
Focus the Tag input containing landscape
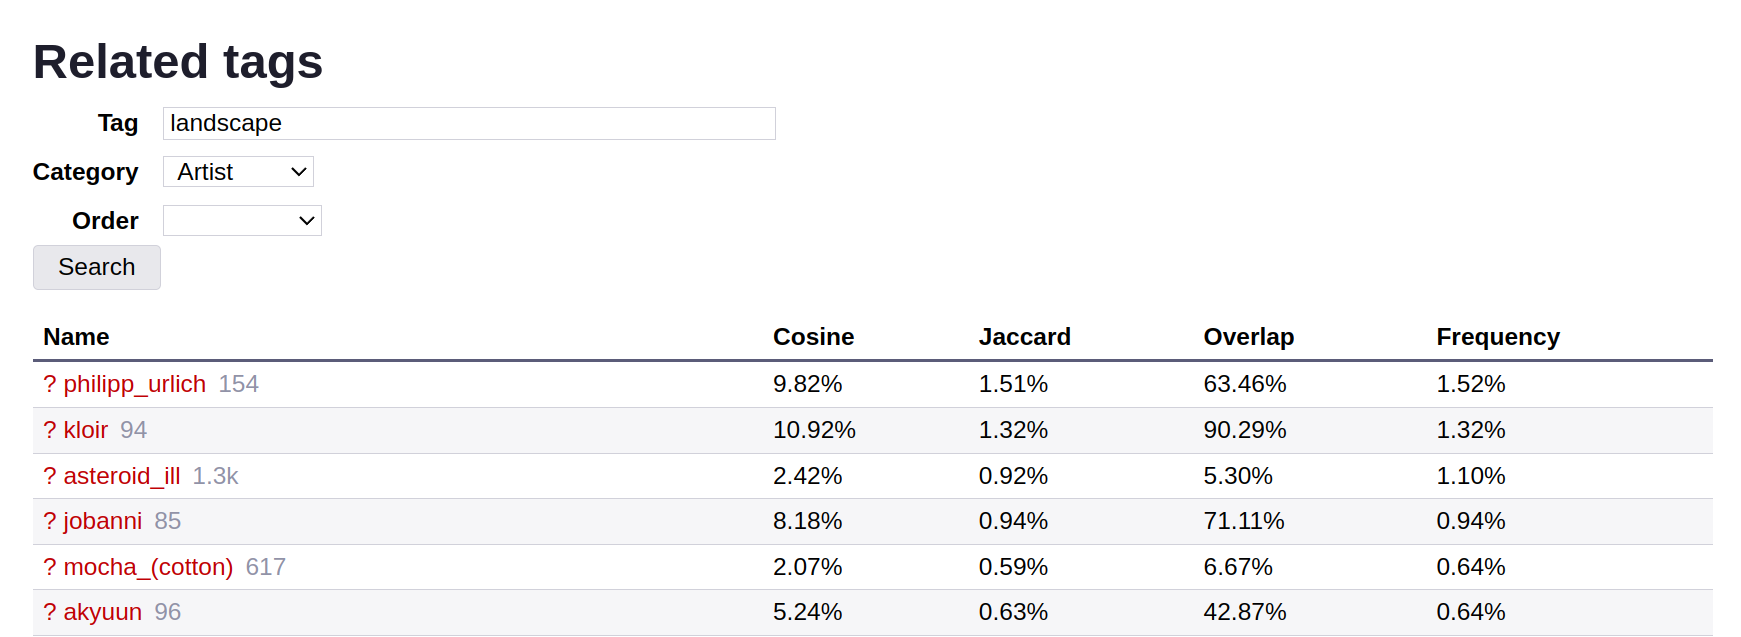[468, 124]
